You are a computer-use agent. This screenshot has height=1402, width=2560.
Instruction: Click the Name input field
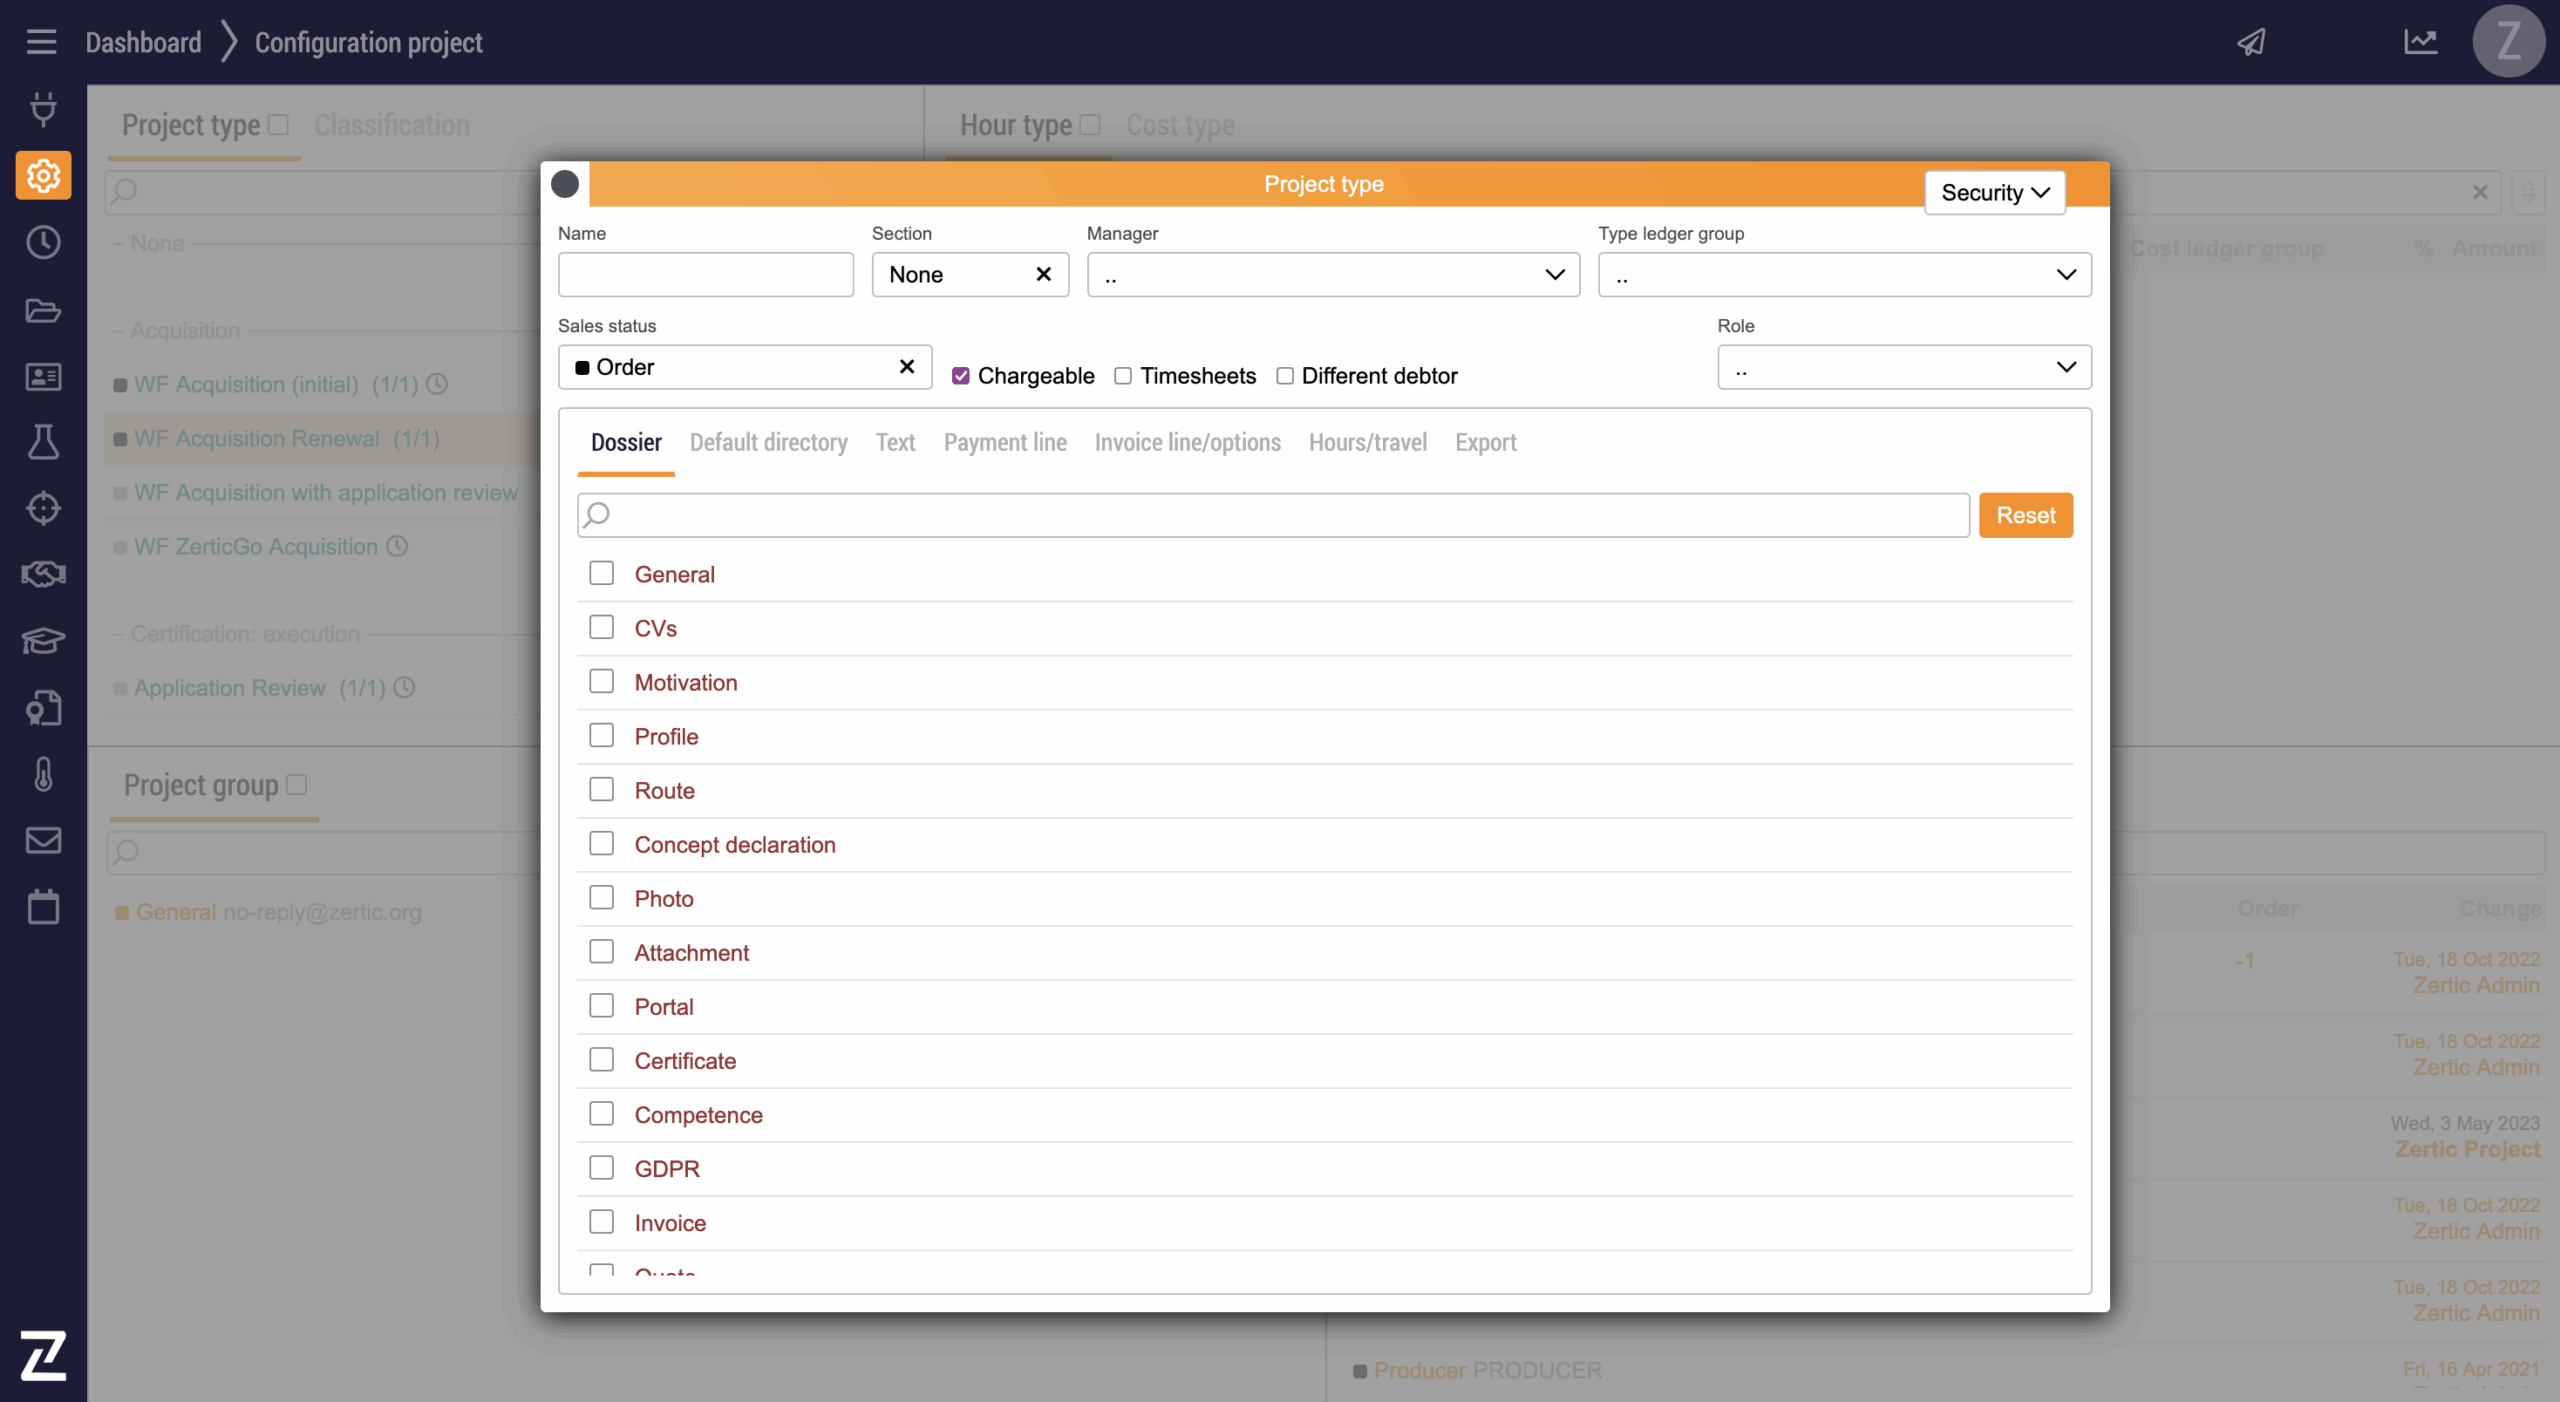coord(705,275)
